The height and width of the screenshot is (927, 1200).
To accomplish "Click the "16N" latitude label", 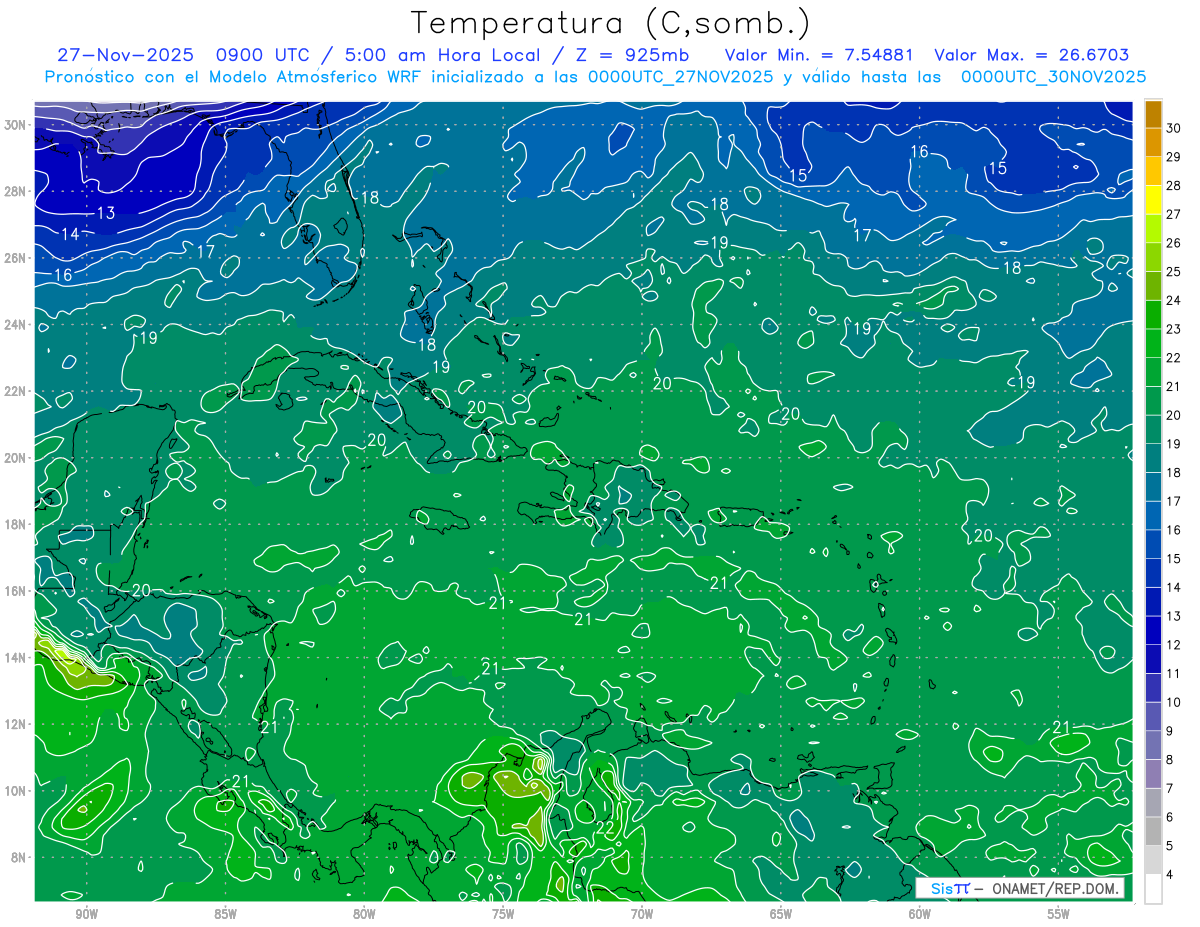I will tap(16, 591).
